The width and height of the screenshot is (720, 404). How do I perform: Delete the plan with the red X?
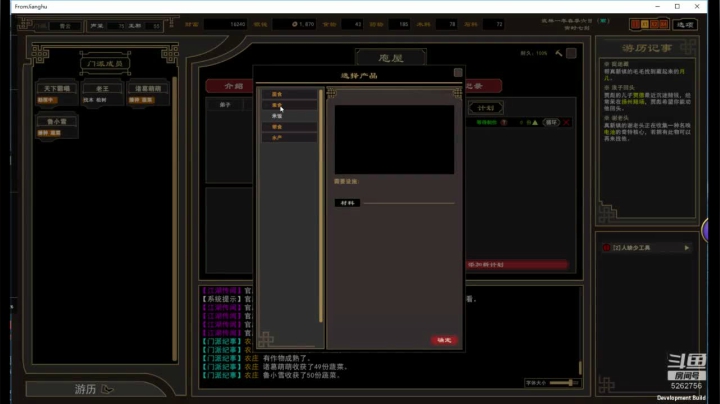click(x=566, y=123)
